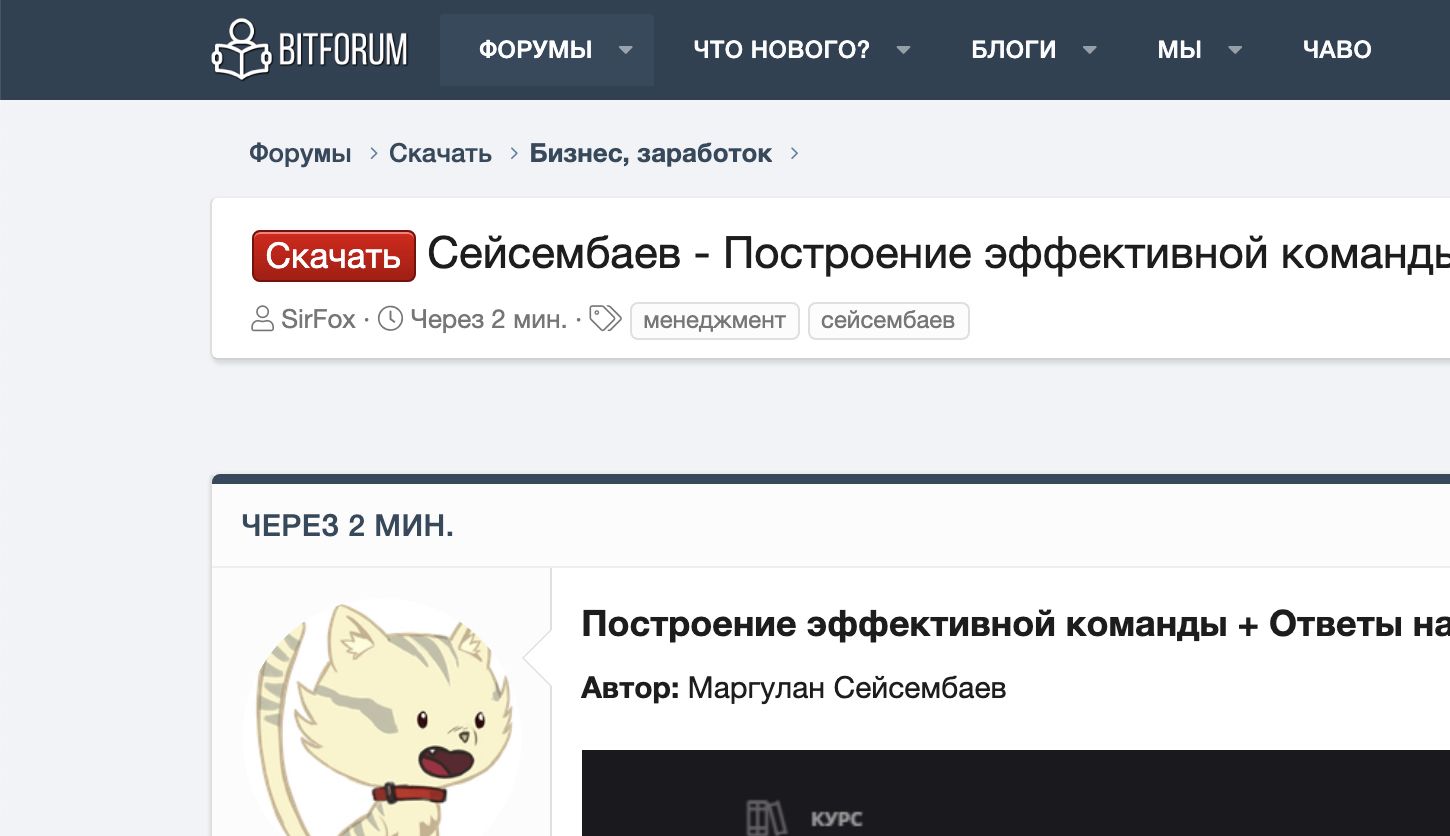Click the BITFORUM logo
The height and width of the screenshot is (836, 1450).
[x=310, y=49]
